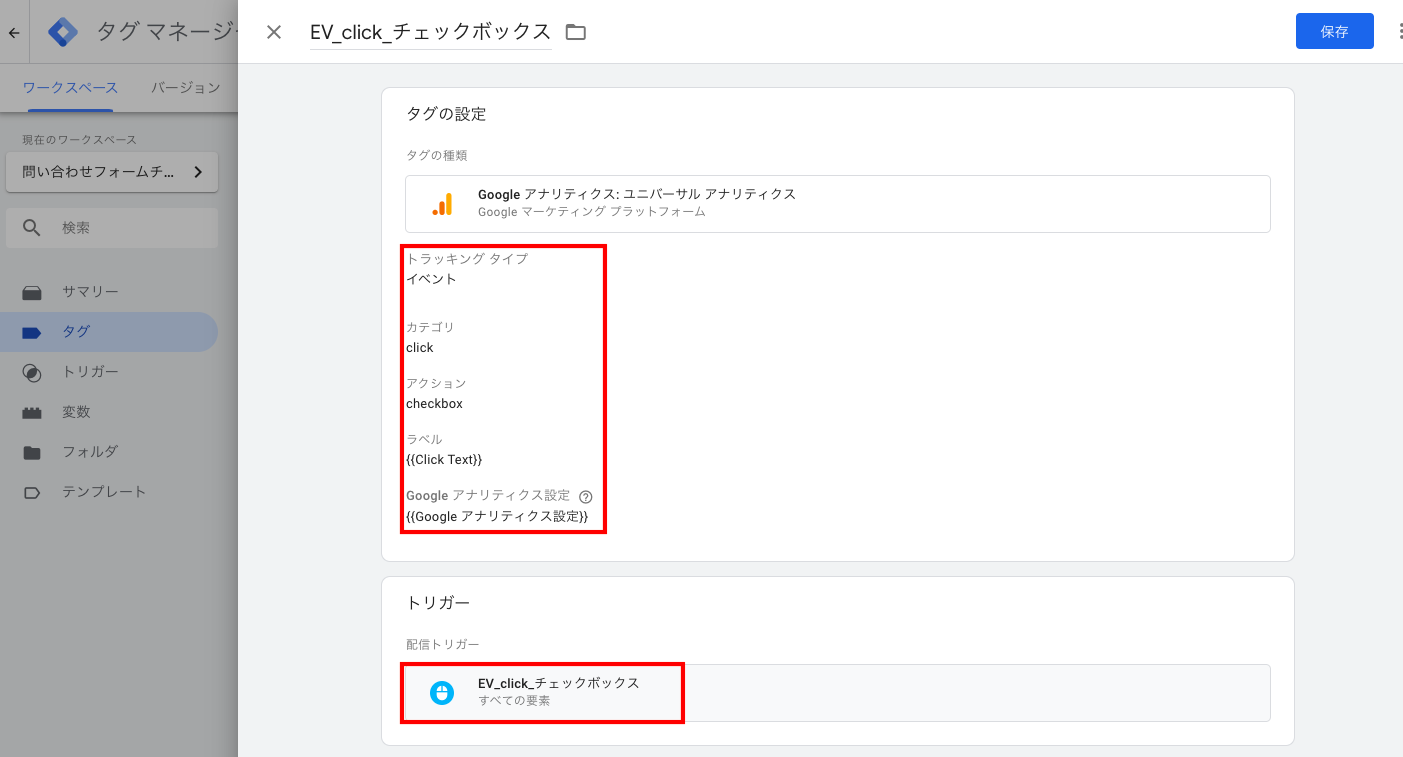Click the テンプレート outline tag icon
Screen dimensions: 1403x757
32,492
